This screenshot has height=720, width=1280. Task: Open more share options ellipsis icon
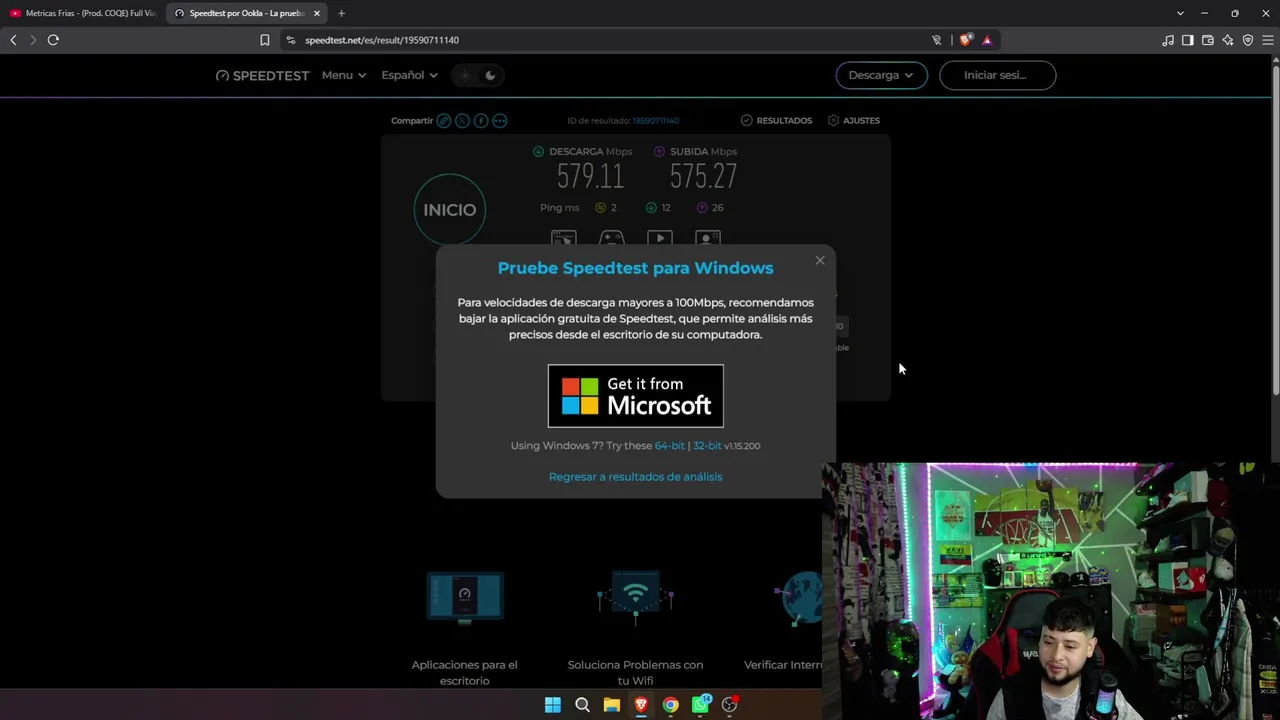tap(500, 121)
